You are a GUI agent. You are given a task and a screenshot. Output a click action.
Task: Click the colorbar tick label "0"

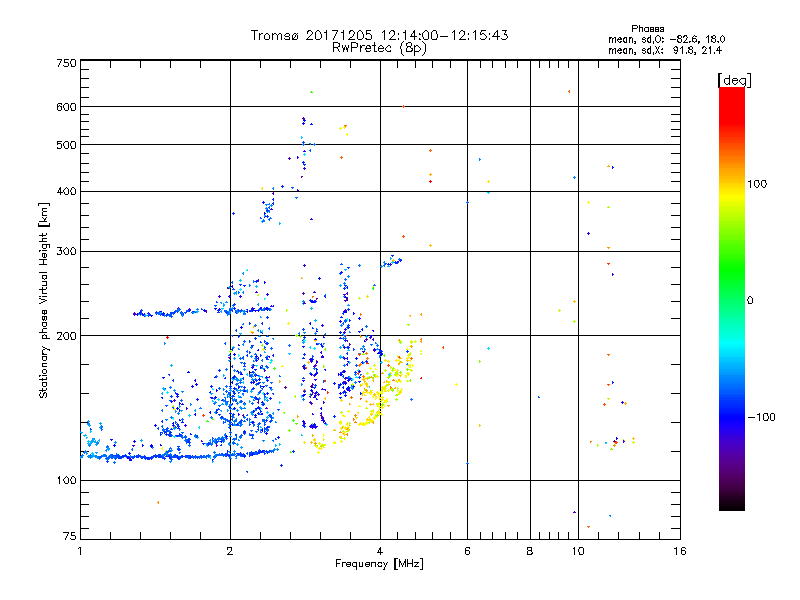pos(750,301)
